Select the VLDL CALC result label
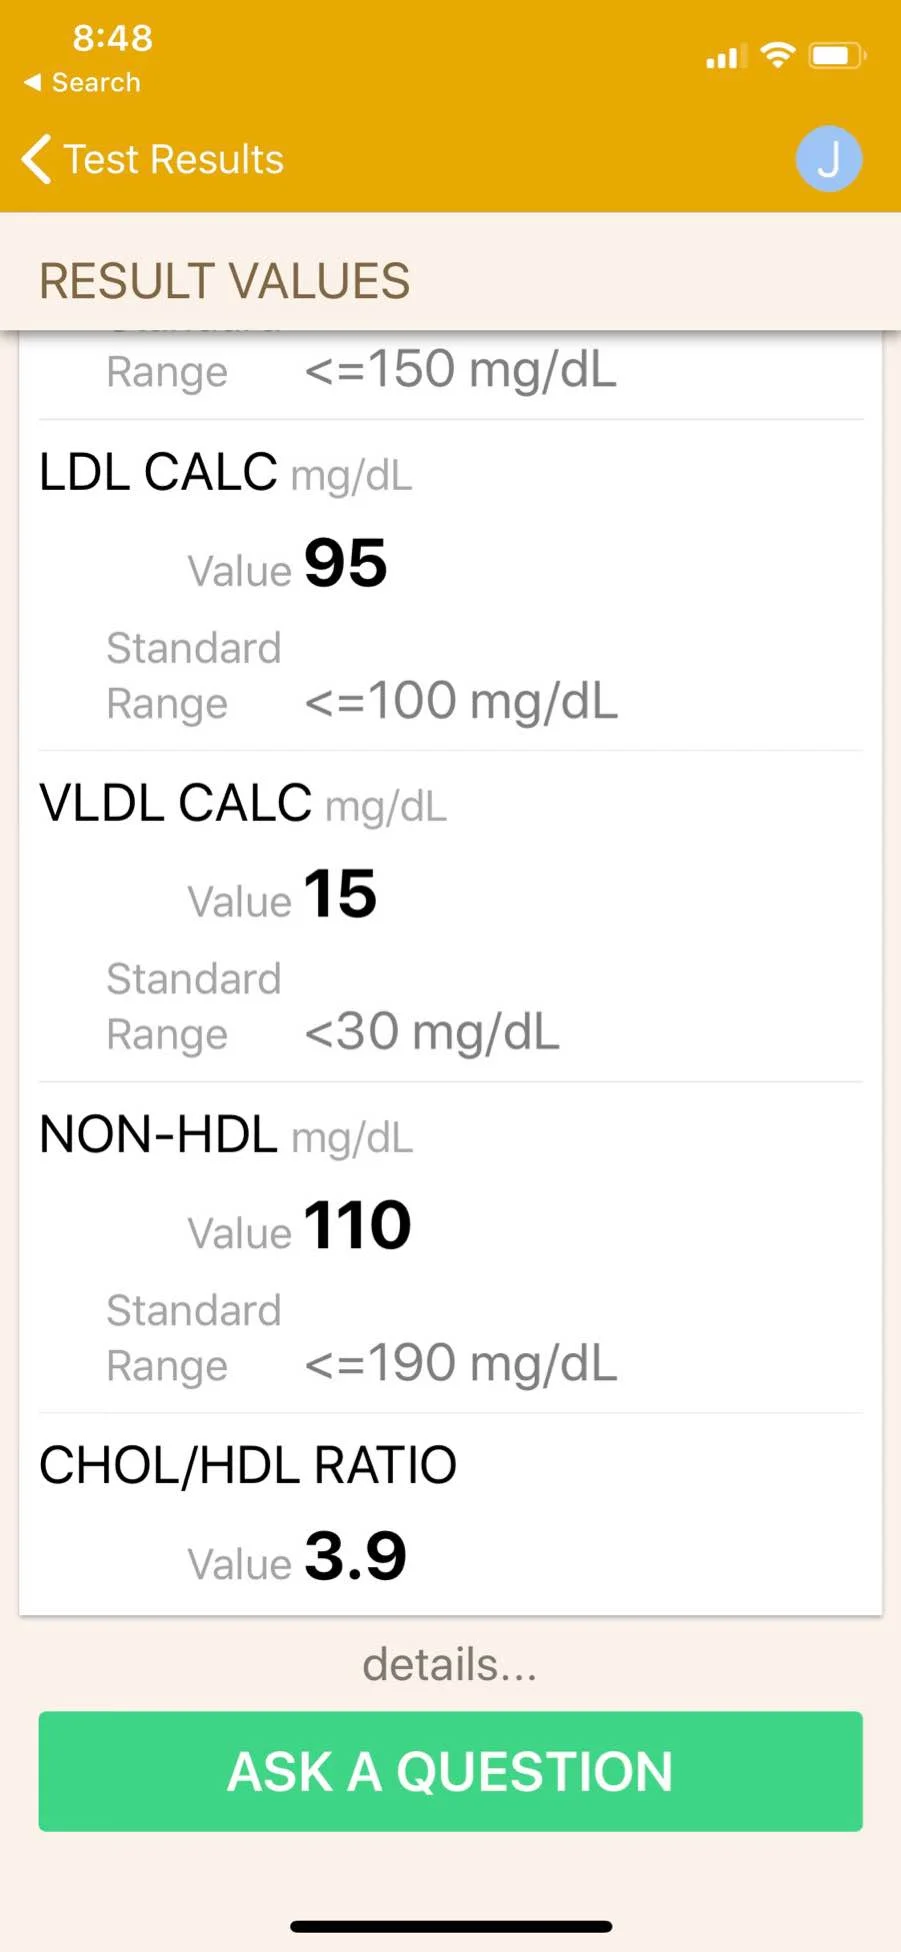 click(175, 803)
